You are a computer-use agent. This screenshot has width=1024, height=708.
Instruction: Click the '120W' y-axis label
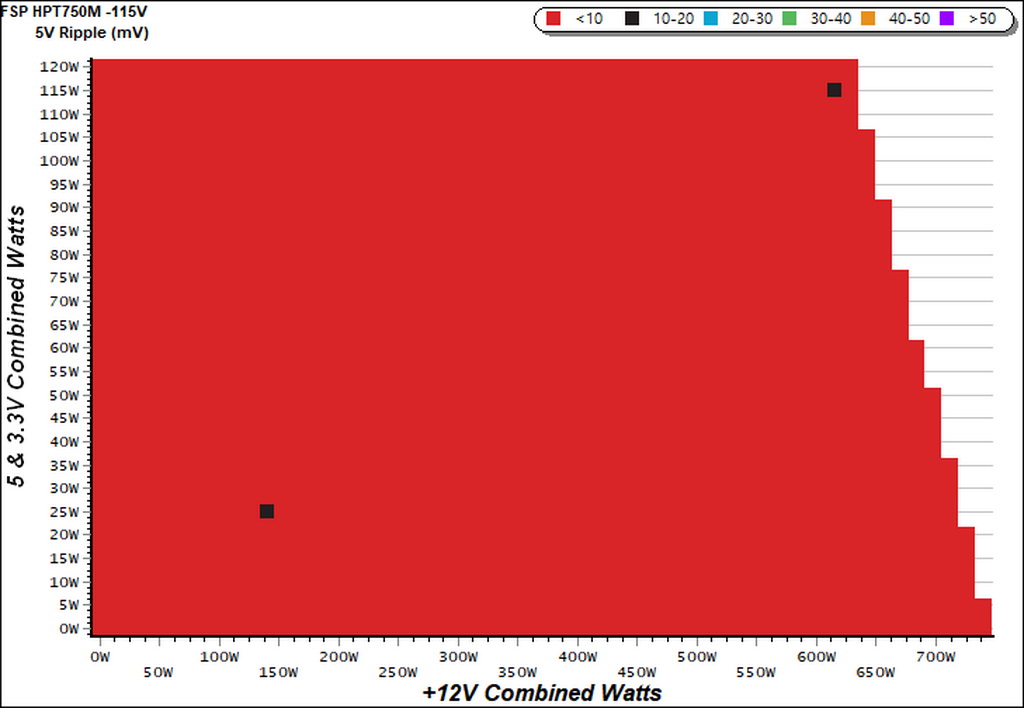pyautogui.click(x=59, y=67)
